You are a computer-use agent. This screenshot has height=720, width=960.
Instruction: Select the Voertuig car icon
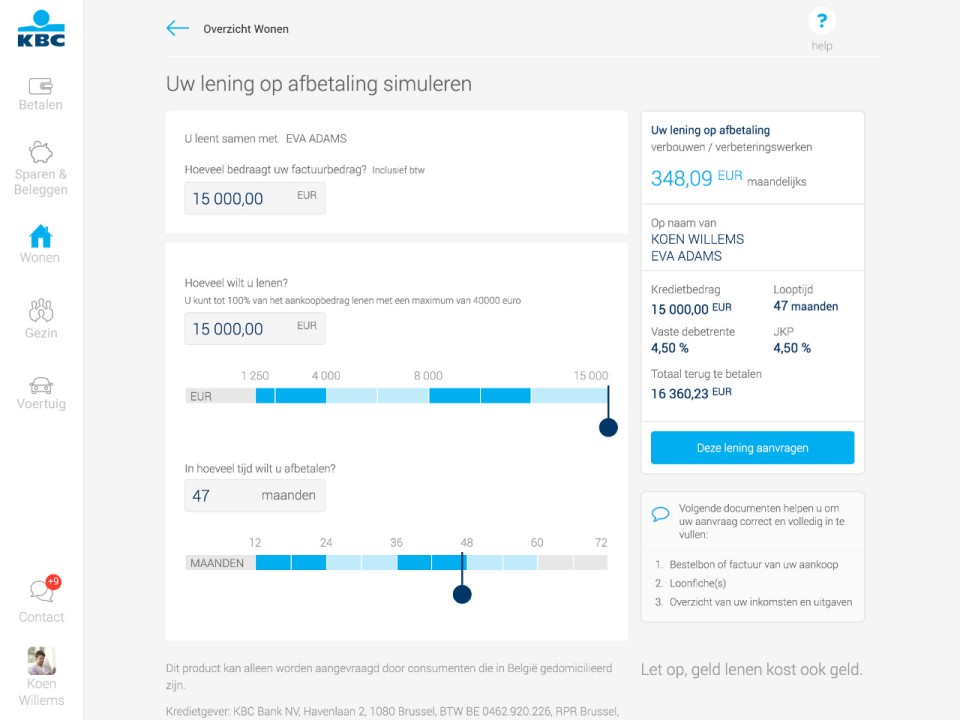coord(40,387)
